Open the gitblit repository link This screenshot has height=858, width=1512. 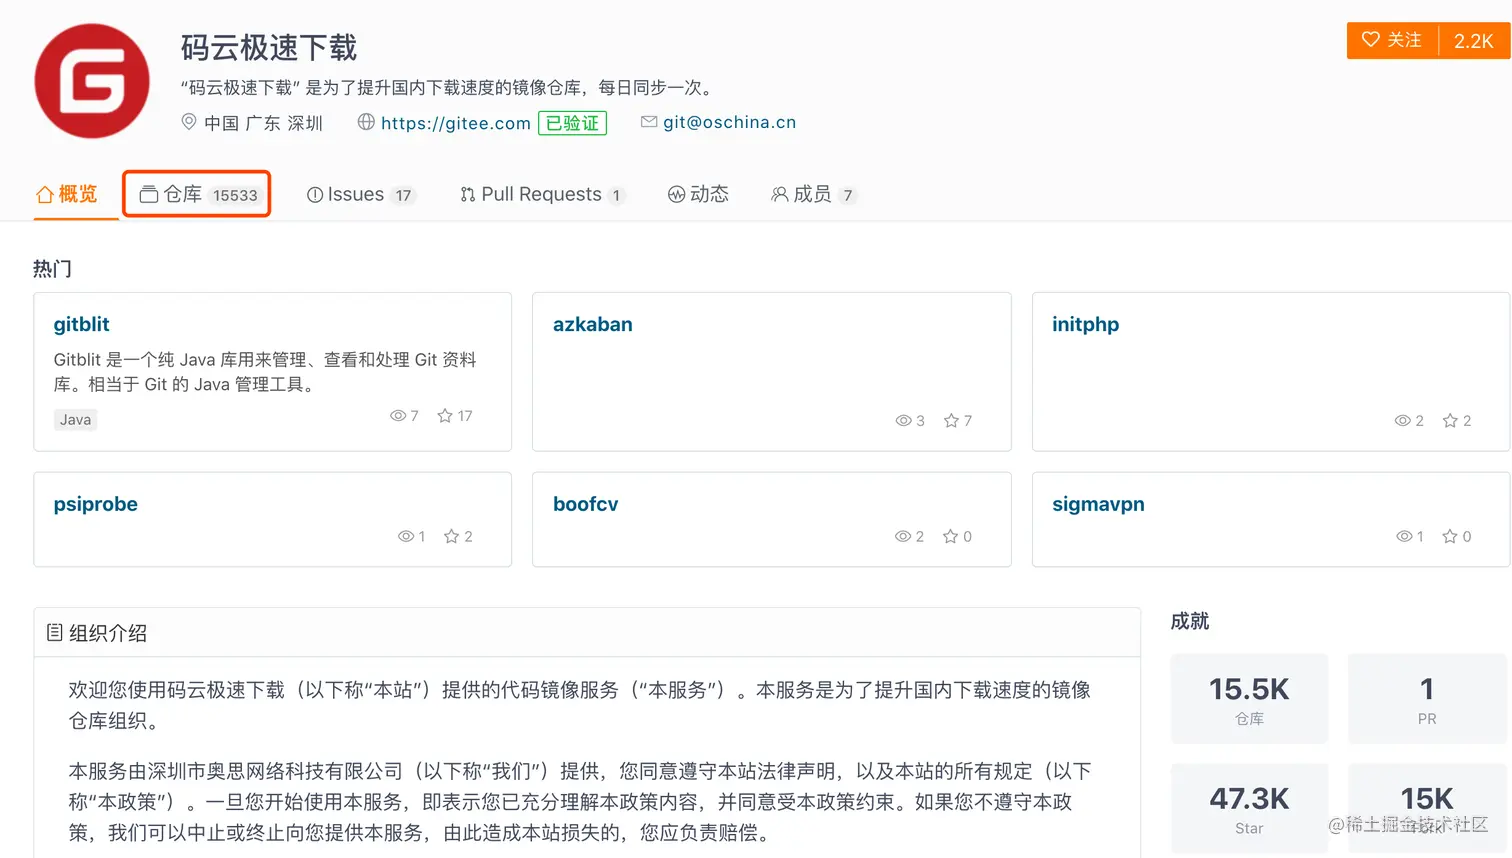[81, 324]
